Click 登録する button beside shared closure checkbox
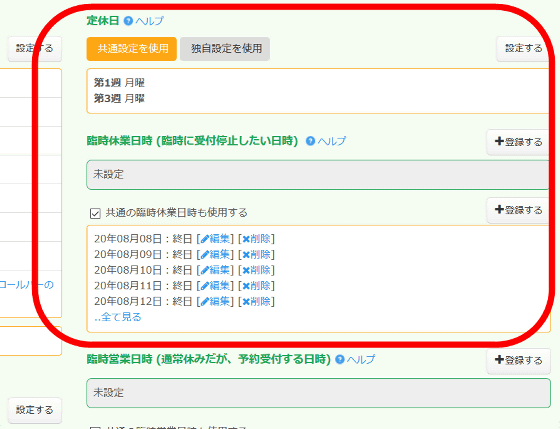Screen dimensions: 560x429 point(518,210)
